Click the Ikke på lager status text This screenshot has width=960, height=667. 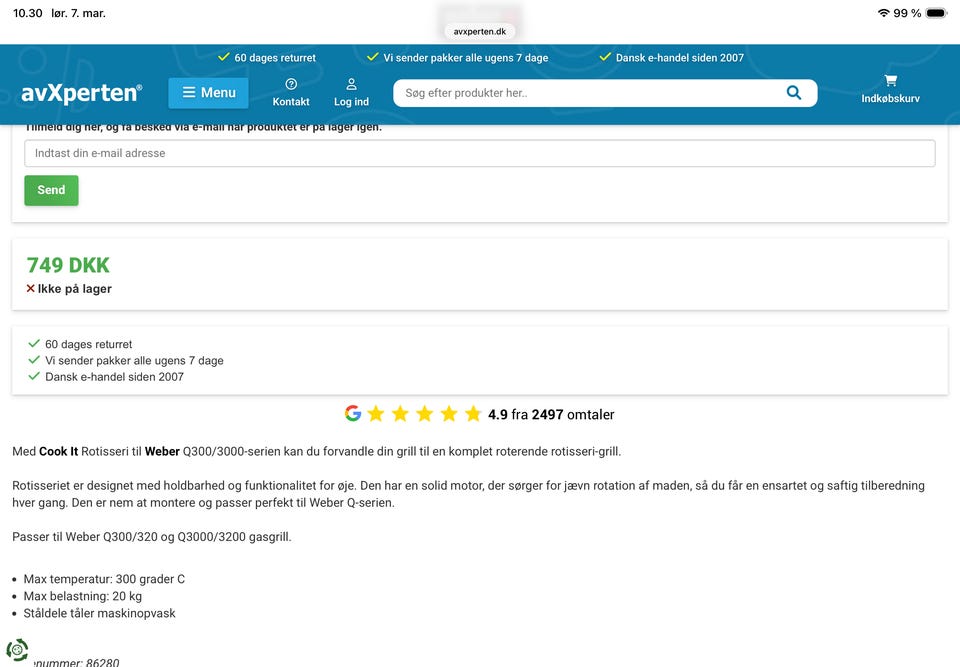(75, 288)
